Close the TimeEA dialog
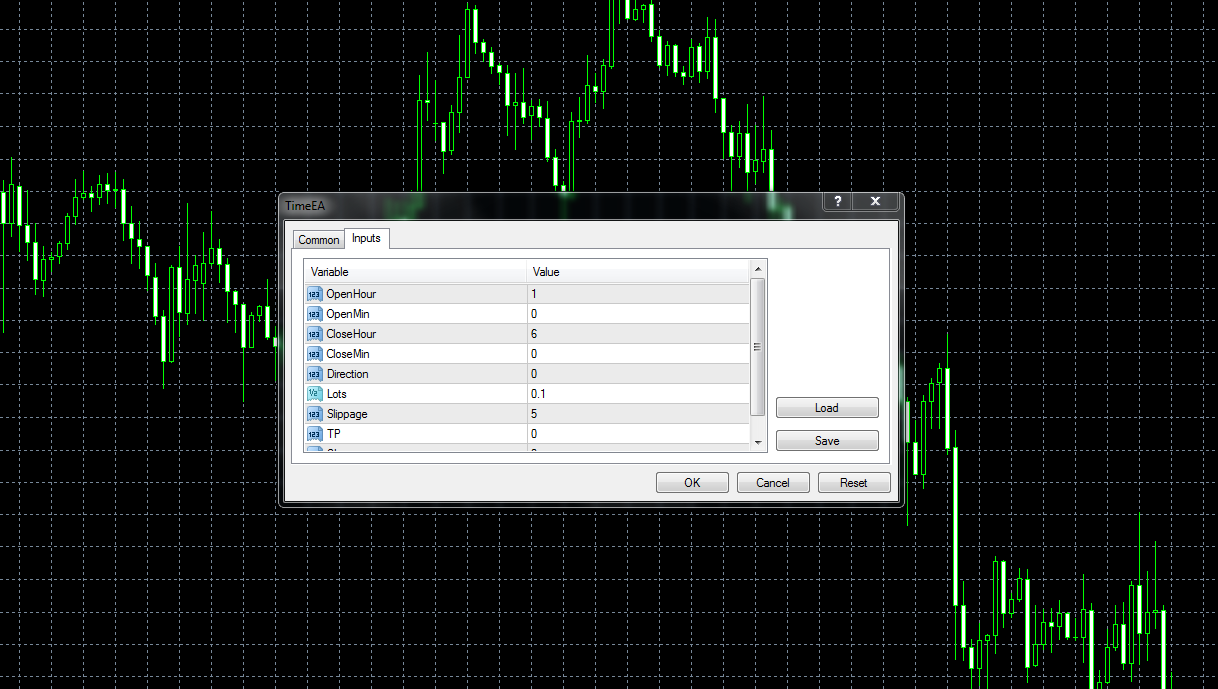 (x=875, y=201)
